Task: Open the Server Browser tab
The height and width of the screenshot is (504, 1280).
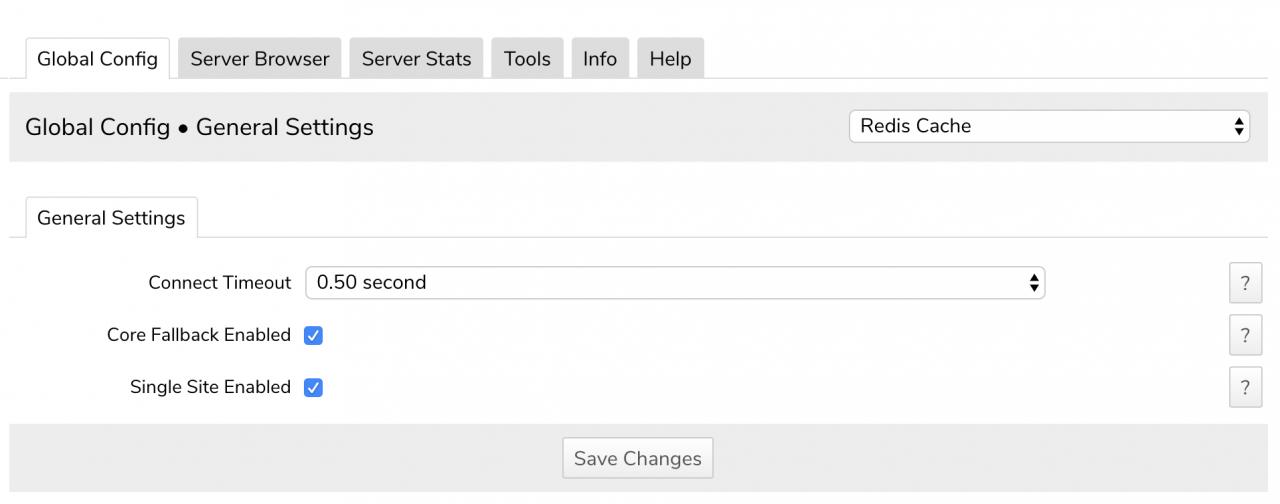Action: point(260,59)
